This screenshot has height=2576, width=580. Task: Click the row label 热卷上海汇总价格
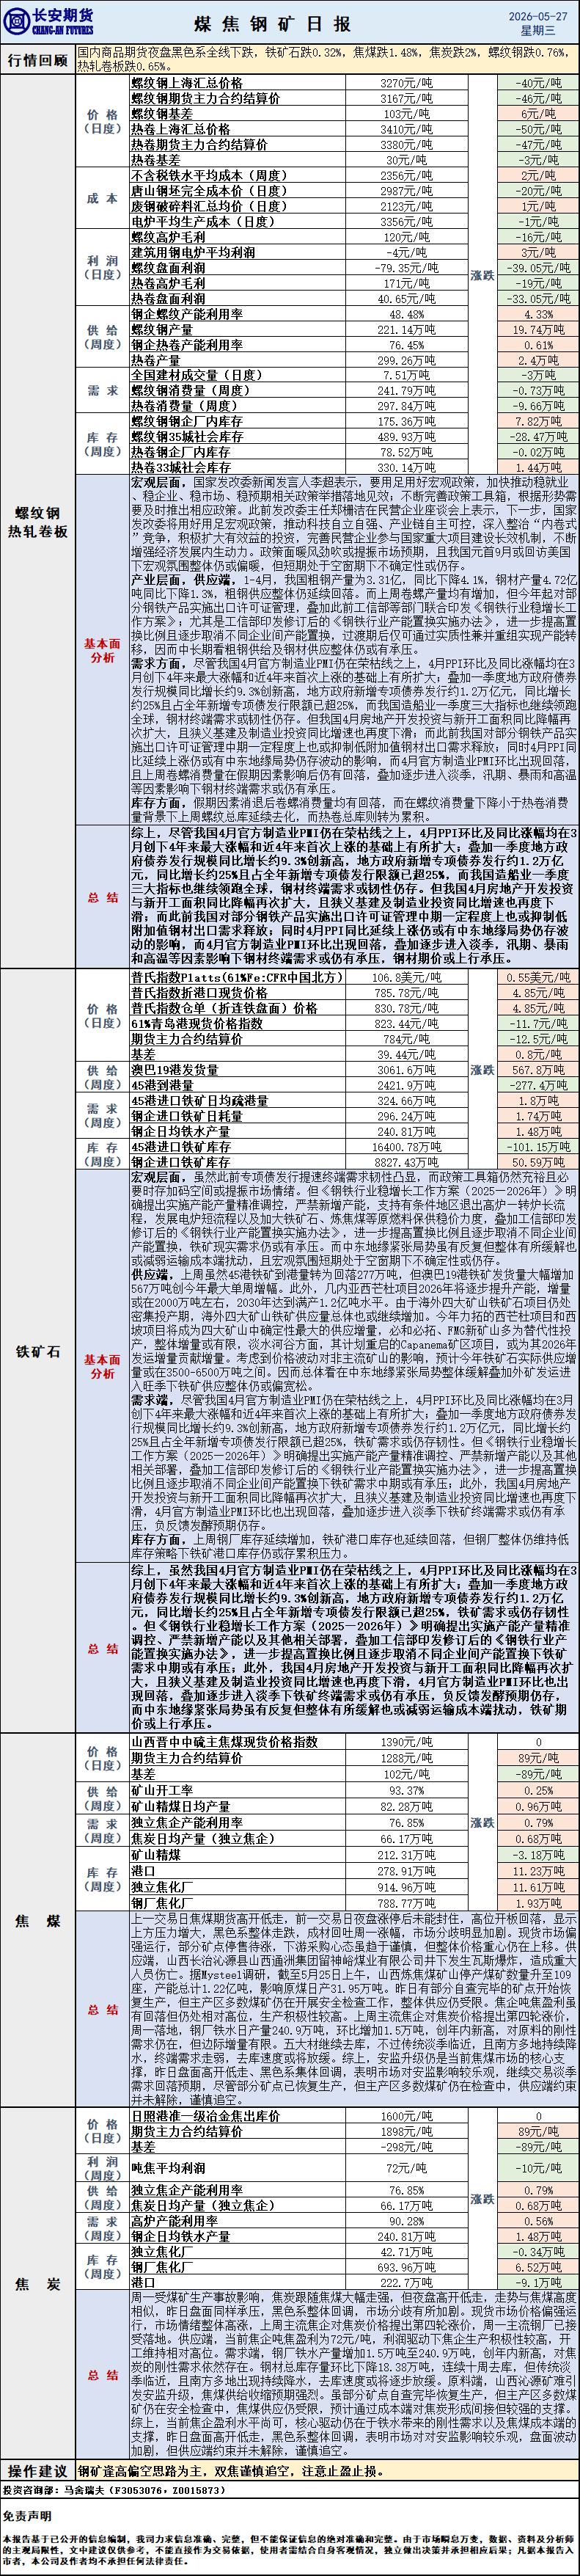point(181,129)
